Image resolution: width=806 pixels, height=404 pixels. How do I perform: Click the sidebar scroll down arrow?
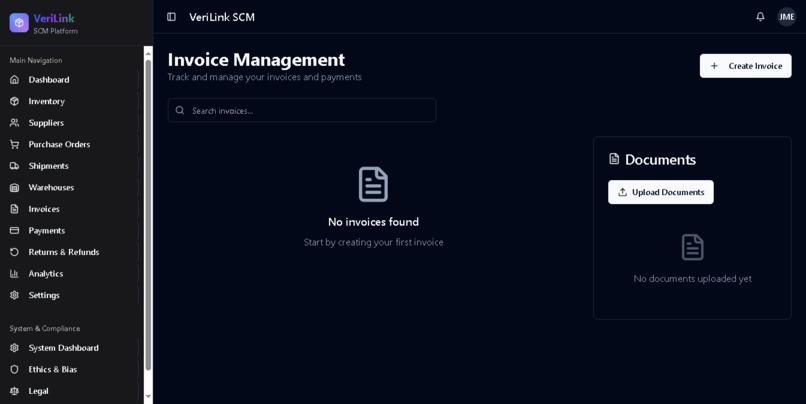[x=148, y=396]
